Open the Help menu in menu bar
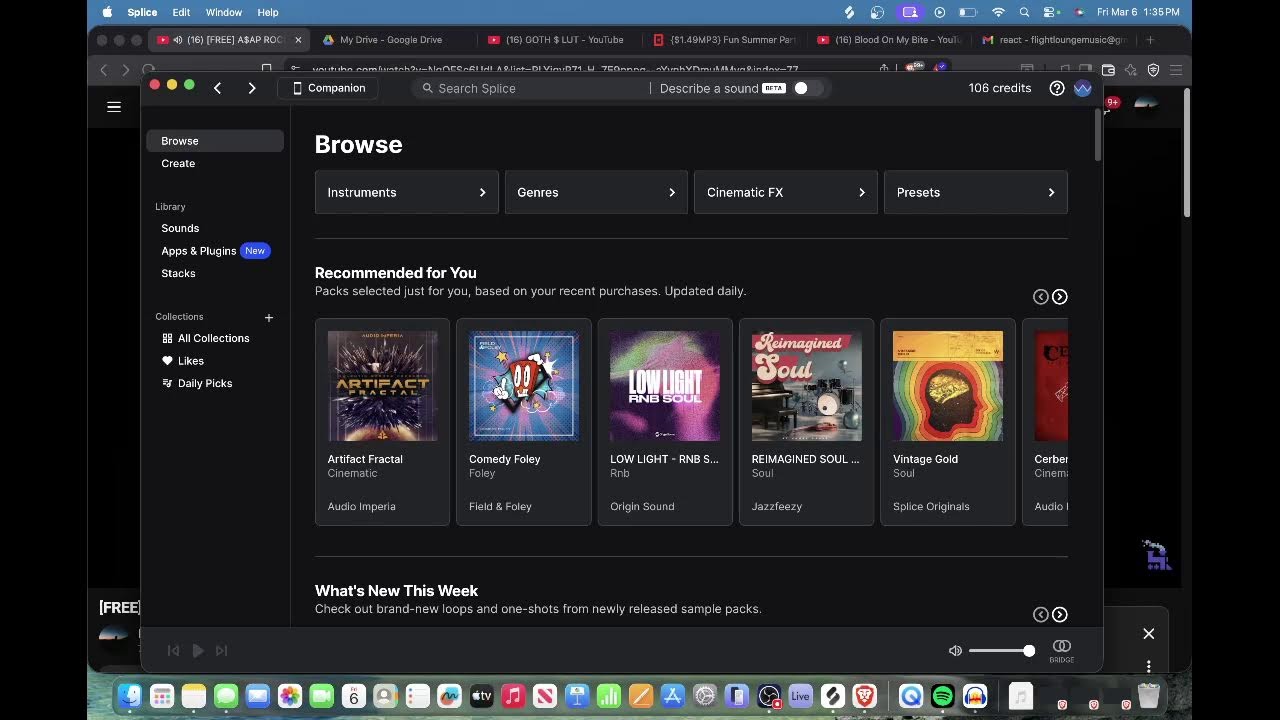This screenshot has width=1280, height=720. click(x=268, y=12)
